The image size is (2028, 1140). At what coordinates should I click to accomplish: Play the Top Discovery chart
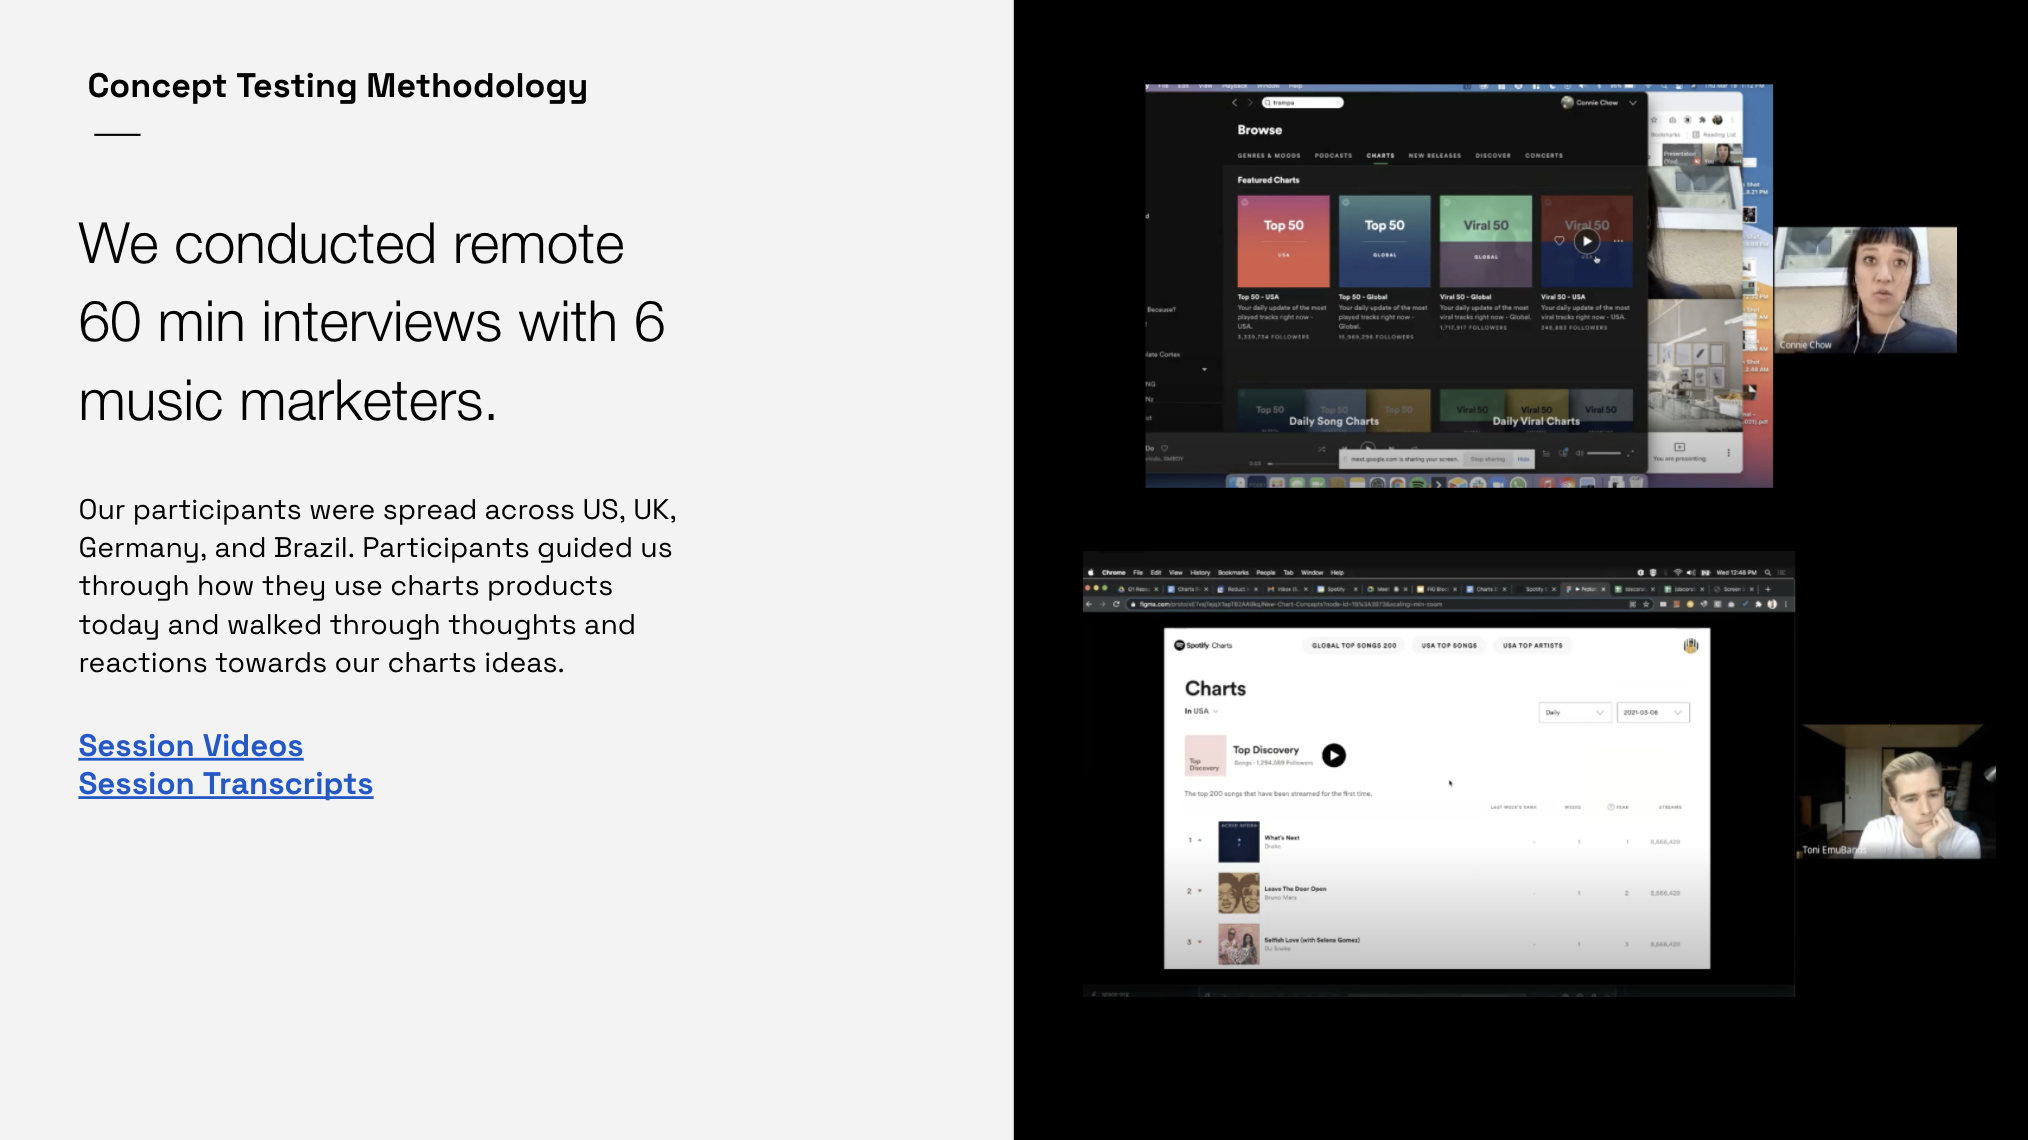point(1333,755)
